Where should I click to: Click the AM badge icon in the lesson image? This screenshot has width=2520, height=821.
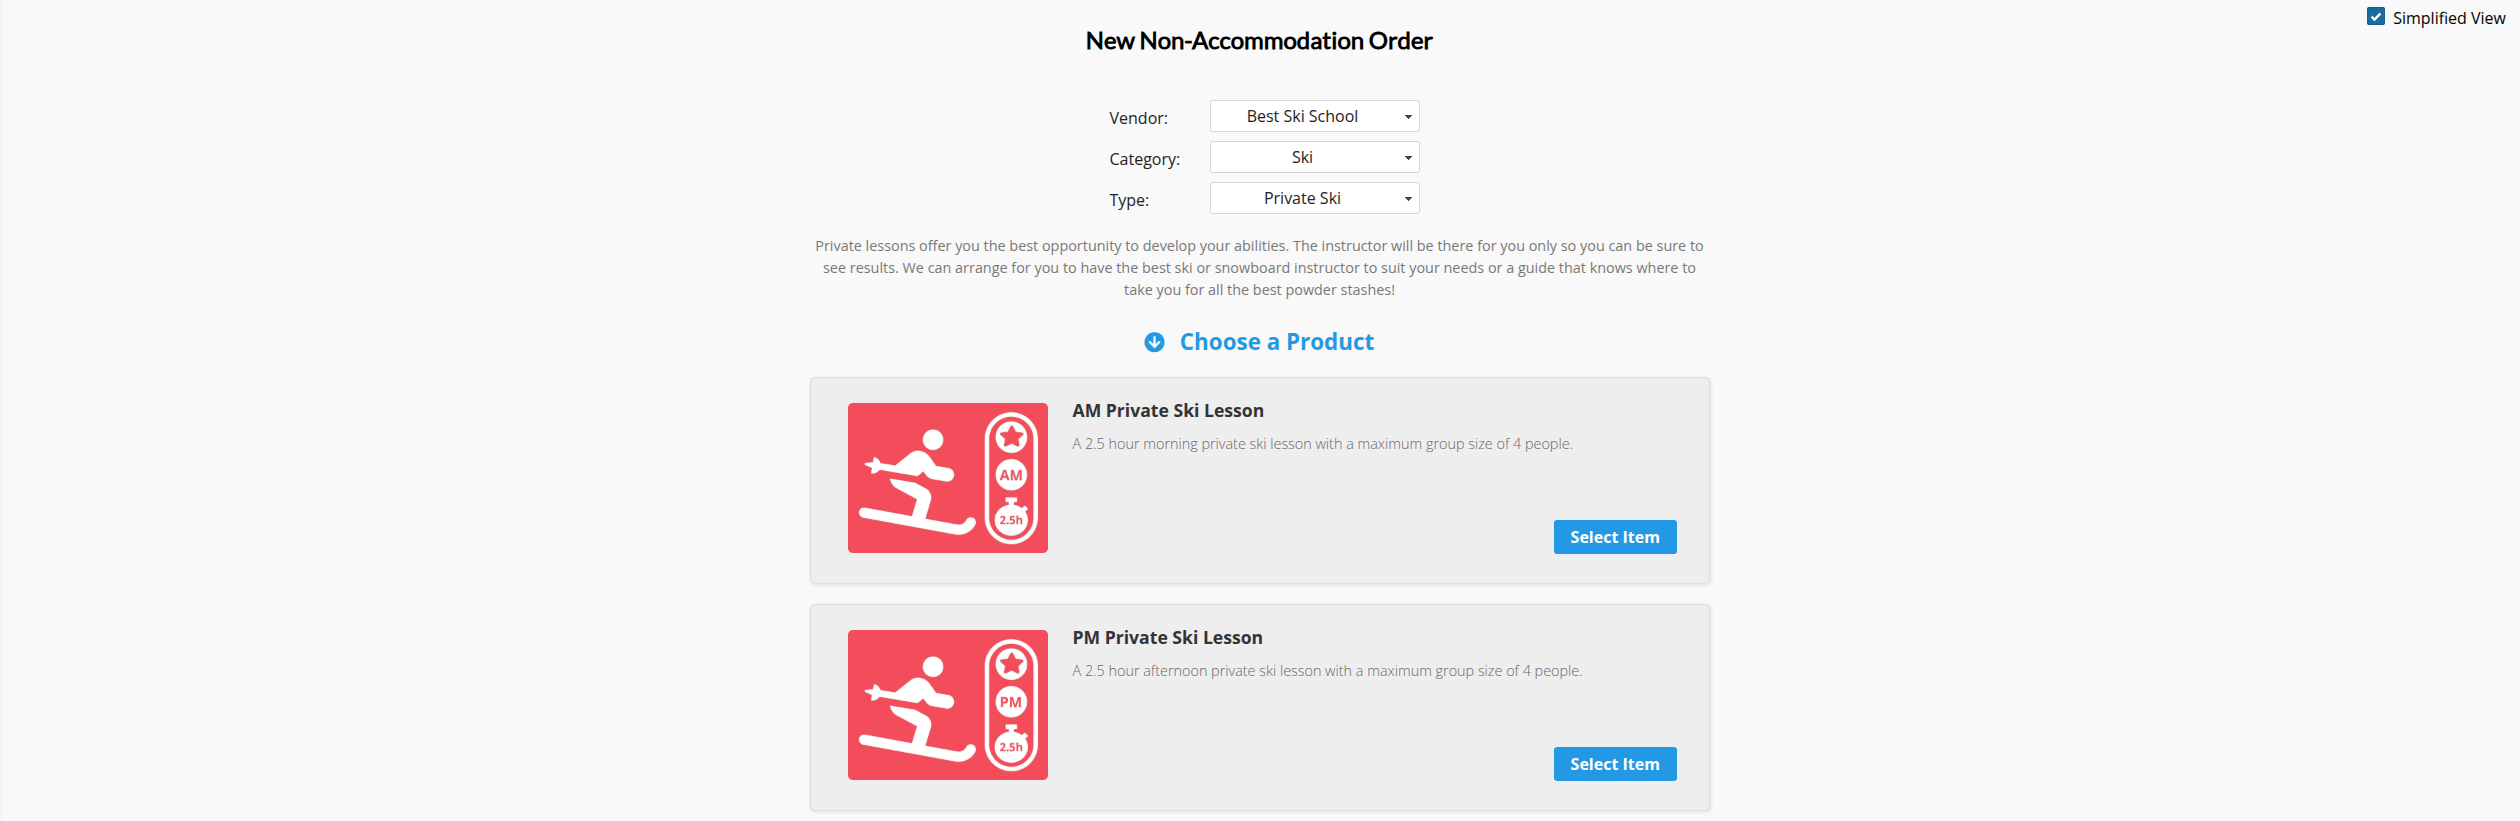point(1011,476)
